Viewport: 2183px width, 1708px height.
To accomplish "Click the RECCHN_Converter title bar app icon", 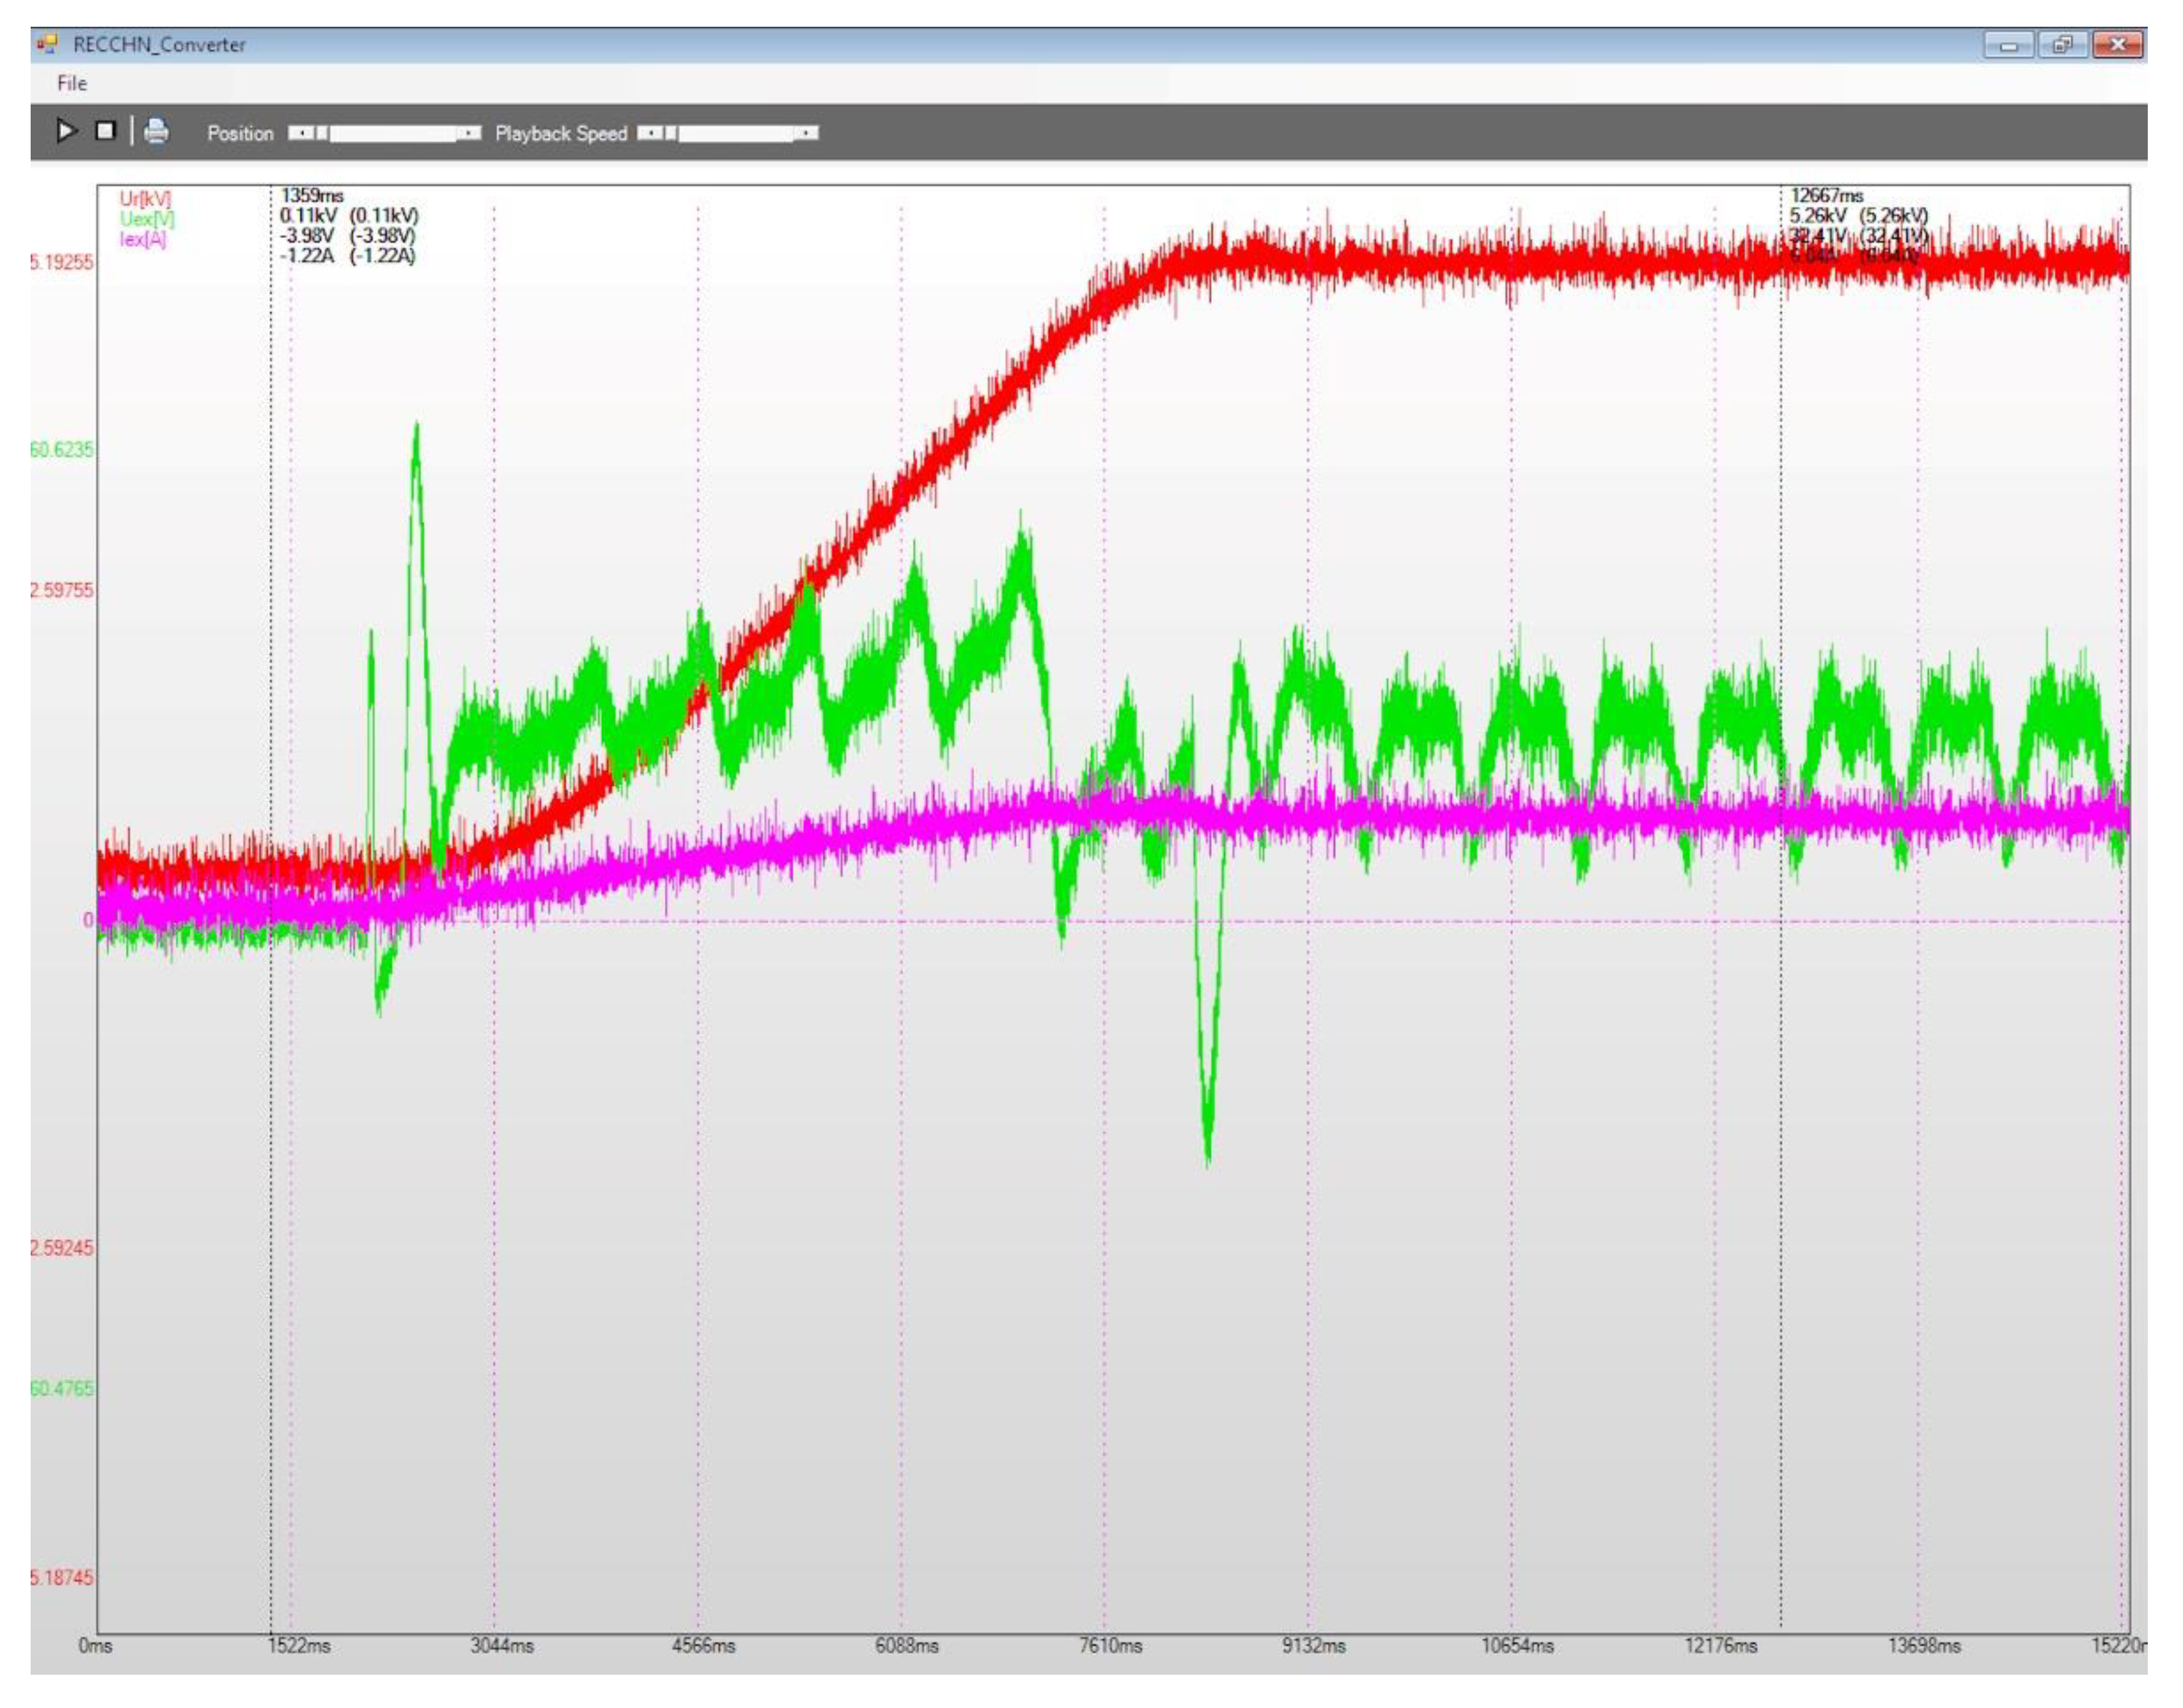I will pyautogui.click(x=47, y=44).
